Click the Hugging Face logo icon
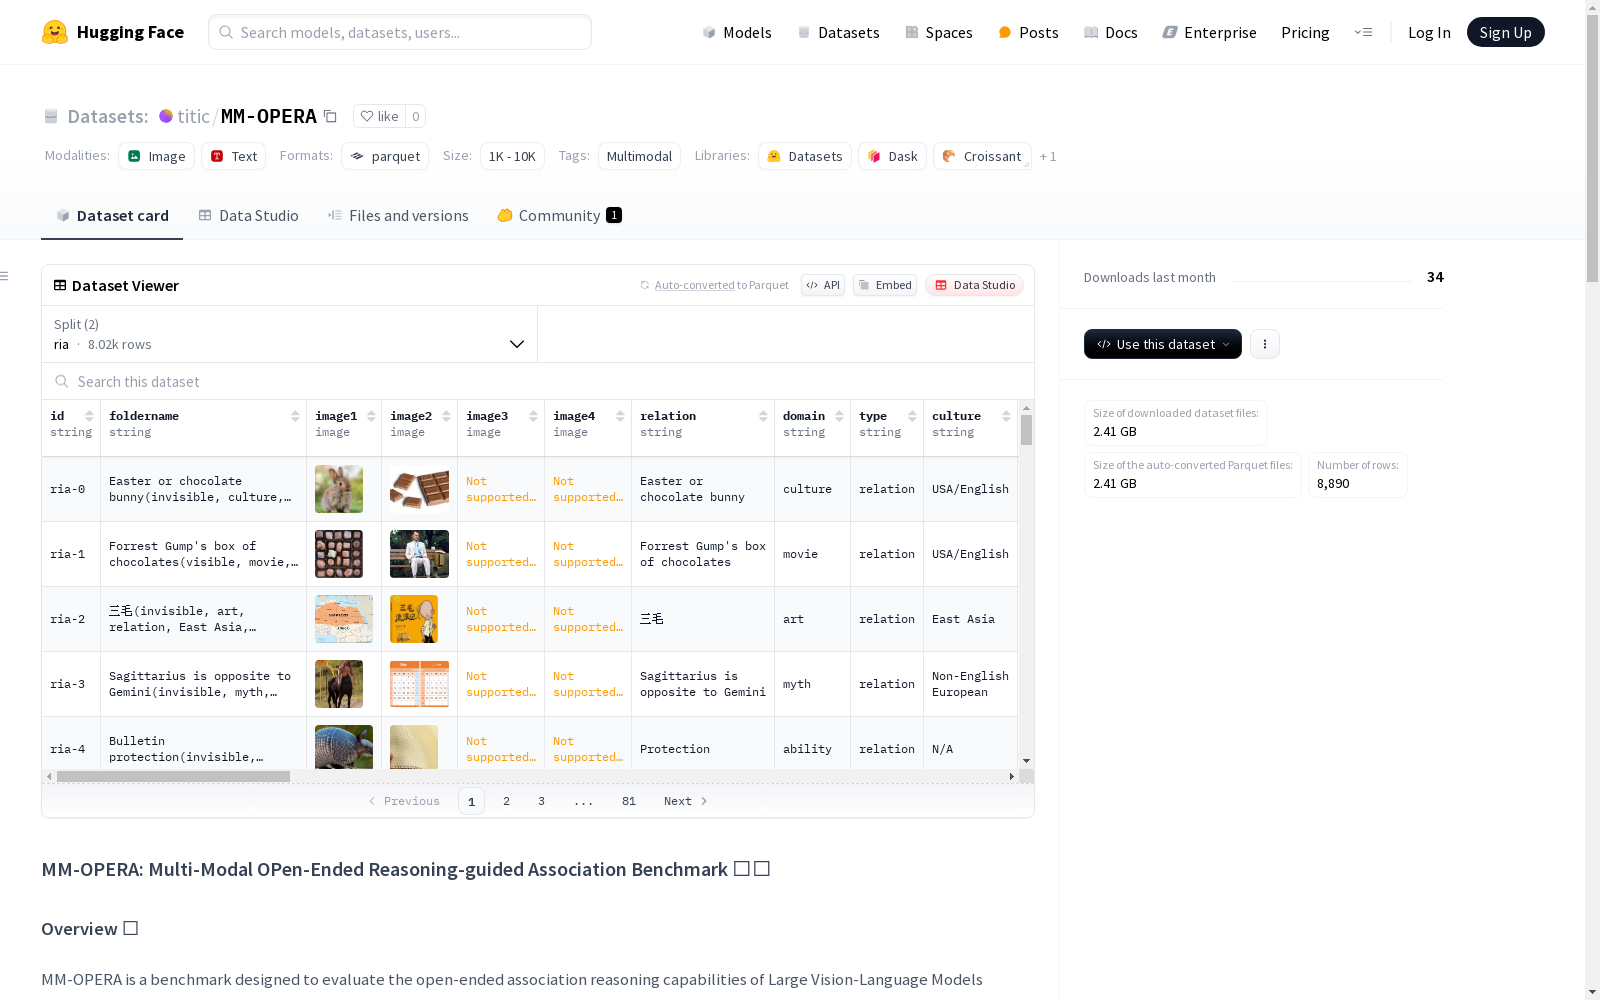Screen dimensions: 1600x1000 pyautogui.click(x=55, y=32)
